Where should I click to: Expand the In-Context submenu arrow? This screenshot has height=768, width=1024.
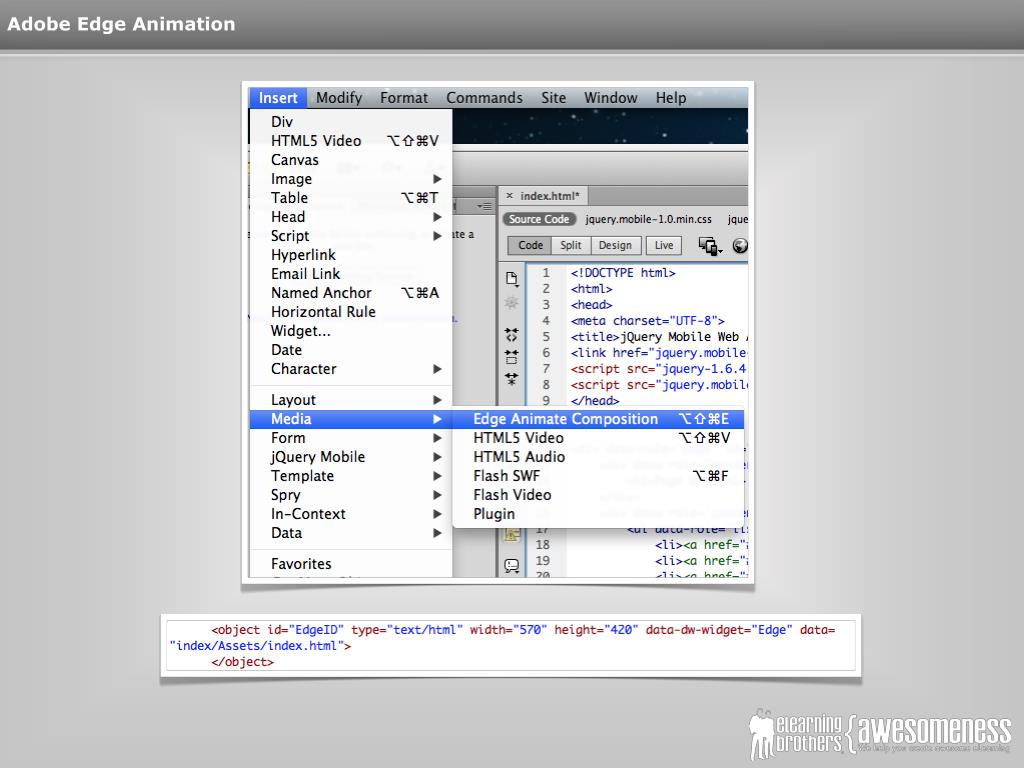[438, 514]
